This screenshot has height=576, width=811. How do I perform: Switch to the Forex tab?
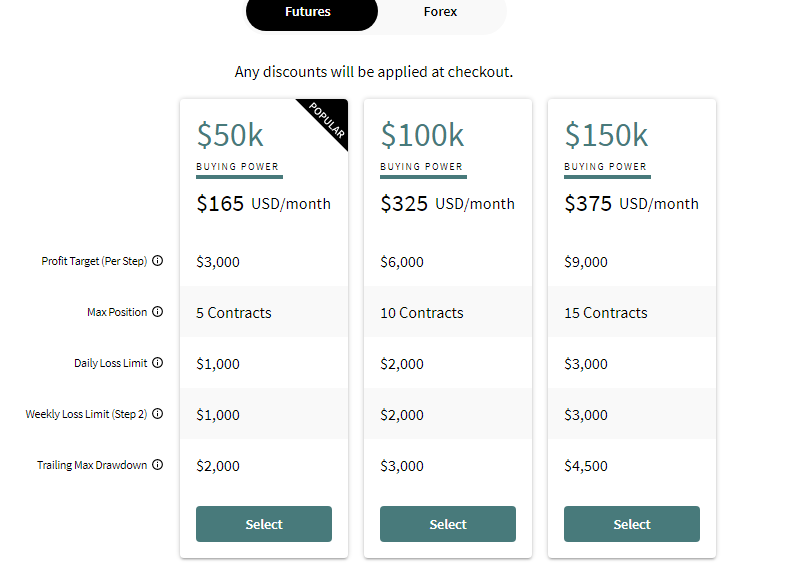[x=440, y=12]
